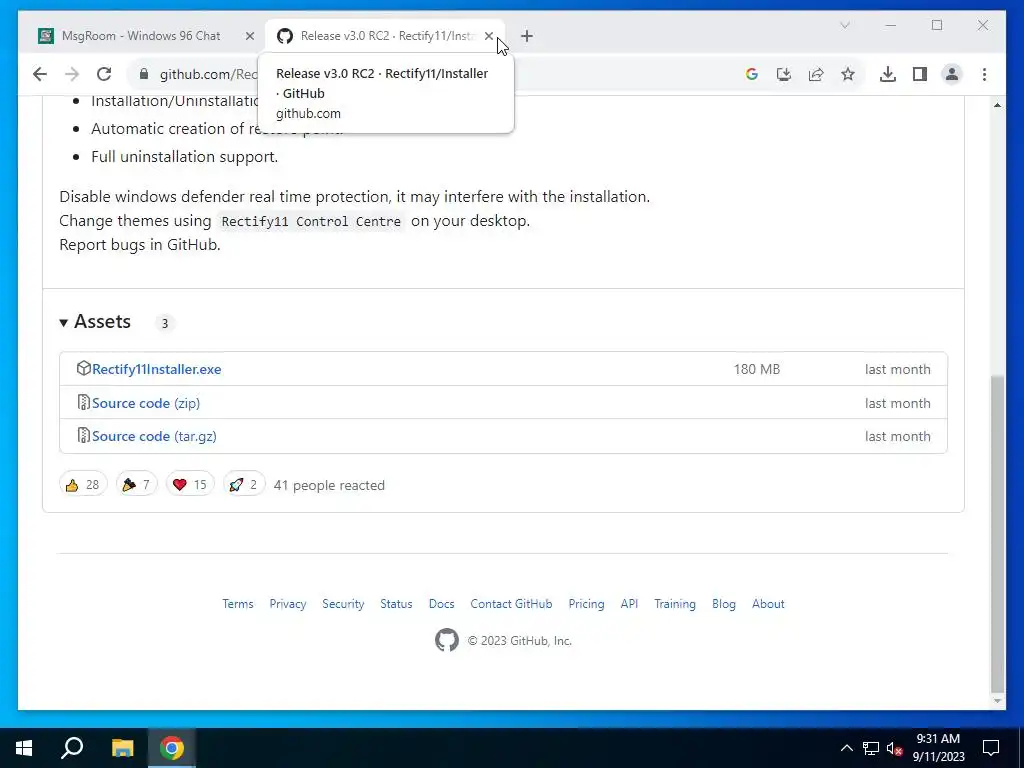Open a new tab with the plus button
This screenshot has width=1024, height=768.
tap(527, 36)
